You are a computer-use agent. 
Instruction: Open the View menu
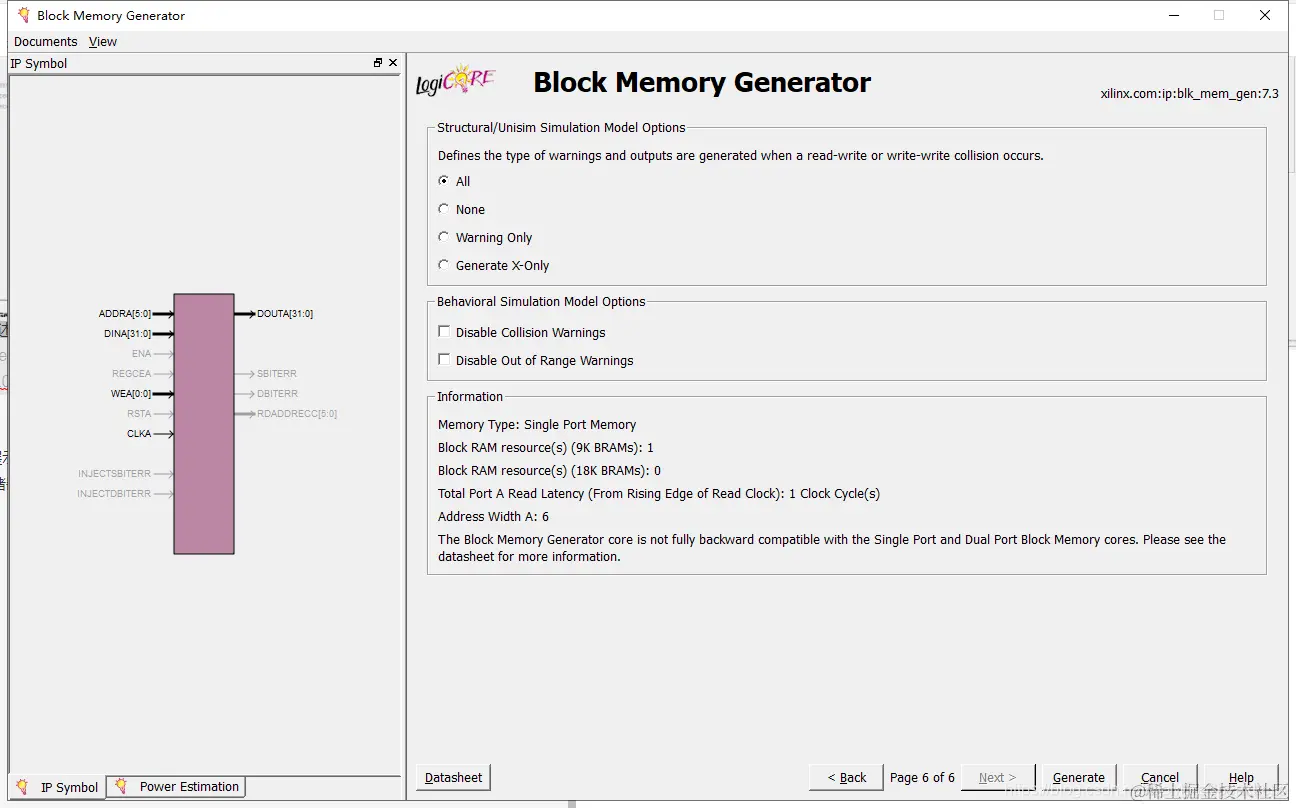coord(103,41)
